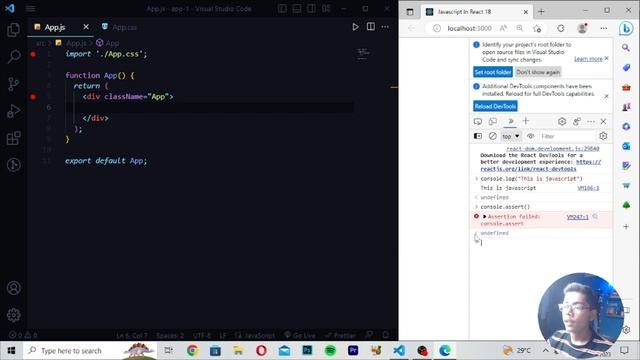Open the top JavaScript context dropdown
Image resolution: width=640 pixels, height=360 pixels.
click(x=511, y=136)
